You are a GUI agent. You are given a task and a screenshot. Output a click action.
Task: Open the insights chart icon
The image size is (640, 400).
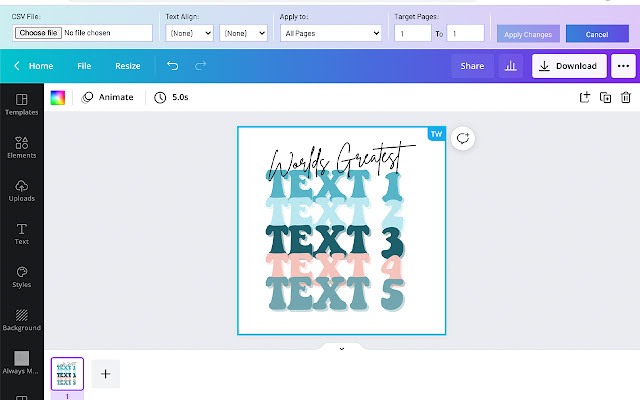tap(511, 66)
